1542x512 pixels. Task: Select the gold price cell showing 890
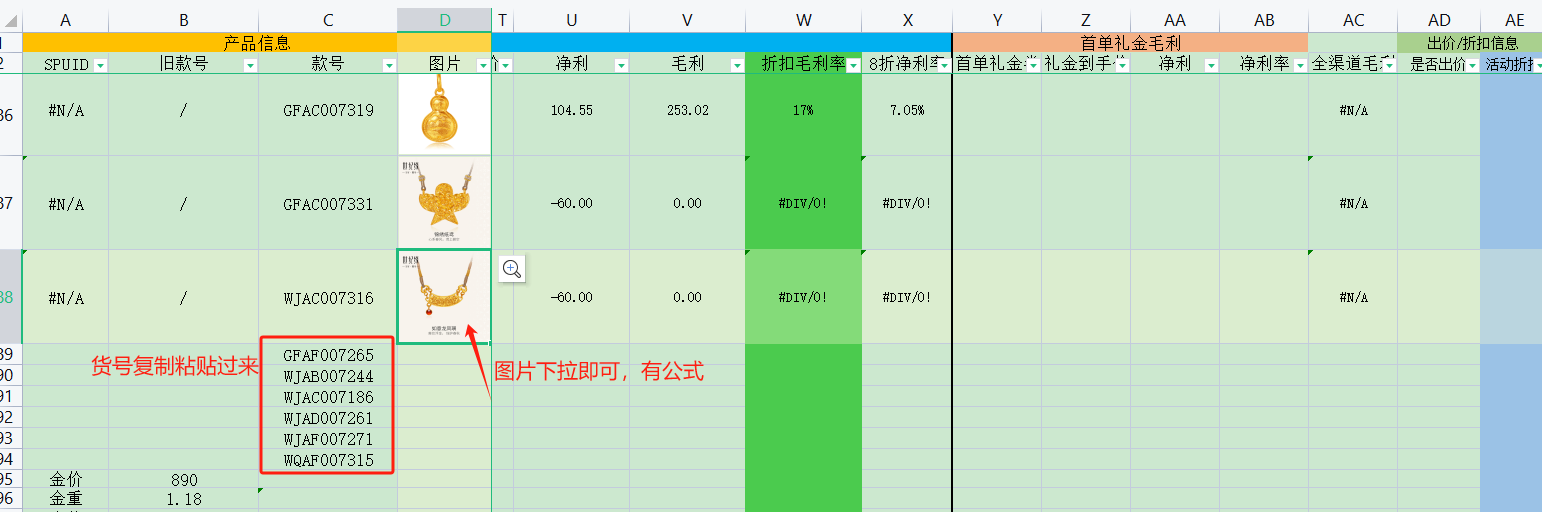click(x=183, y=480)
